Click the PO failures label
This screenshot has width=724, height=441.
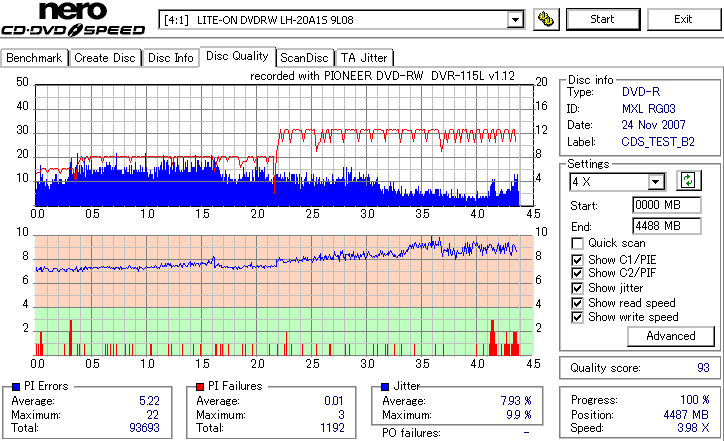pyautogui.click(x=411, y=433)
